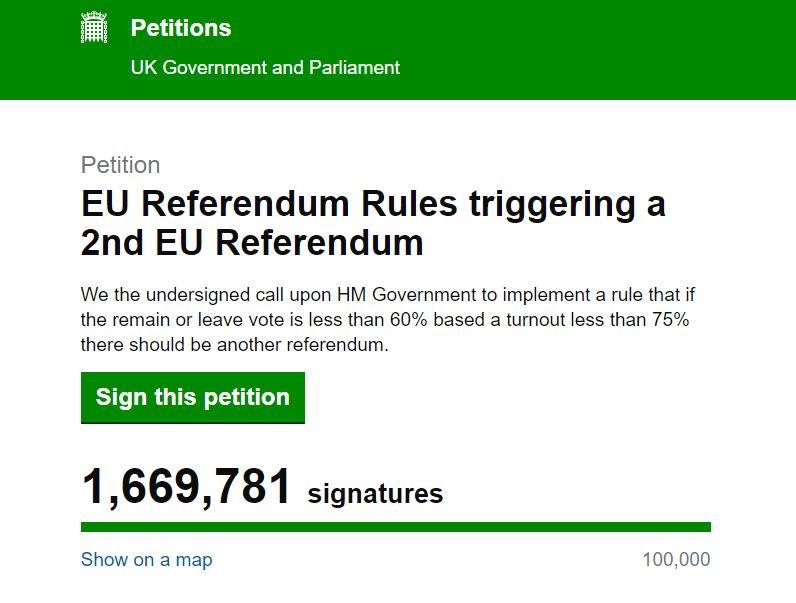The image size is (796, 603).
Task: Click the green 'Sign this petition' button
Action: point(193,397)
